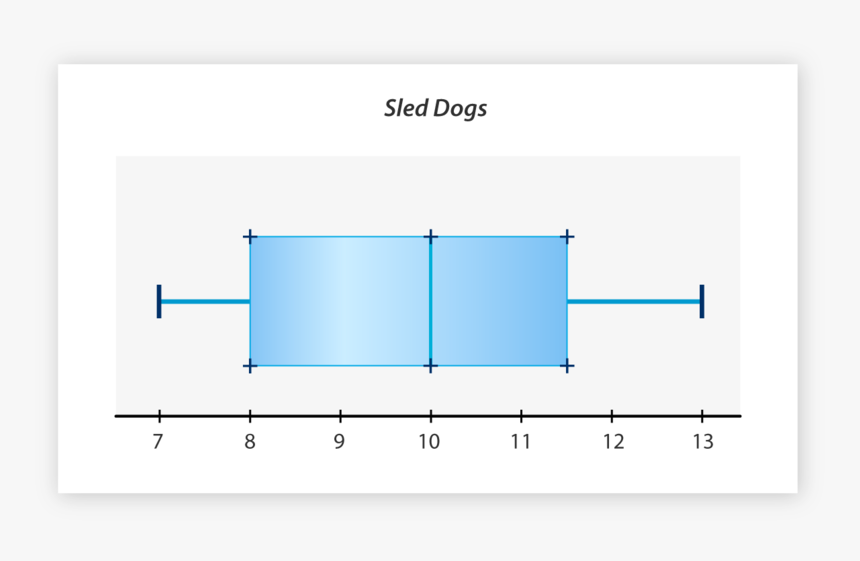Click the axis label 11
Image resolution: width=860 pixels, height=561 pixels.
(521, 442)
